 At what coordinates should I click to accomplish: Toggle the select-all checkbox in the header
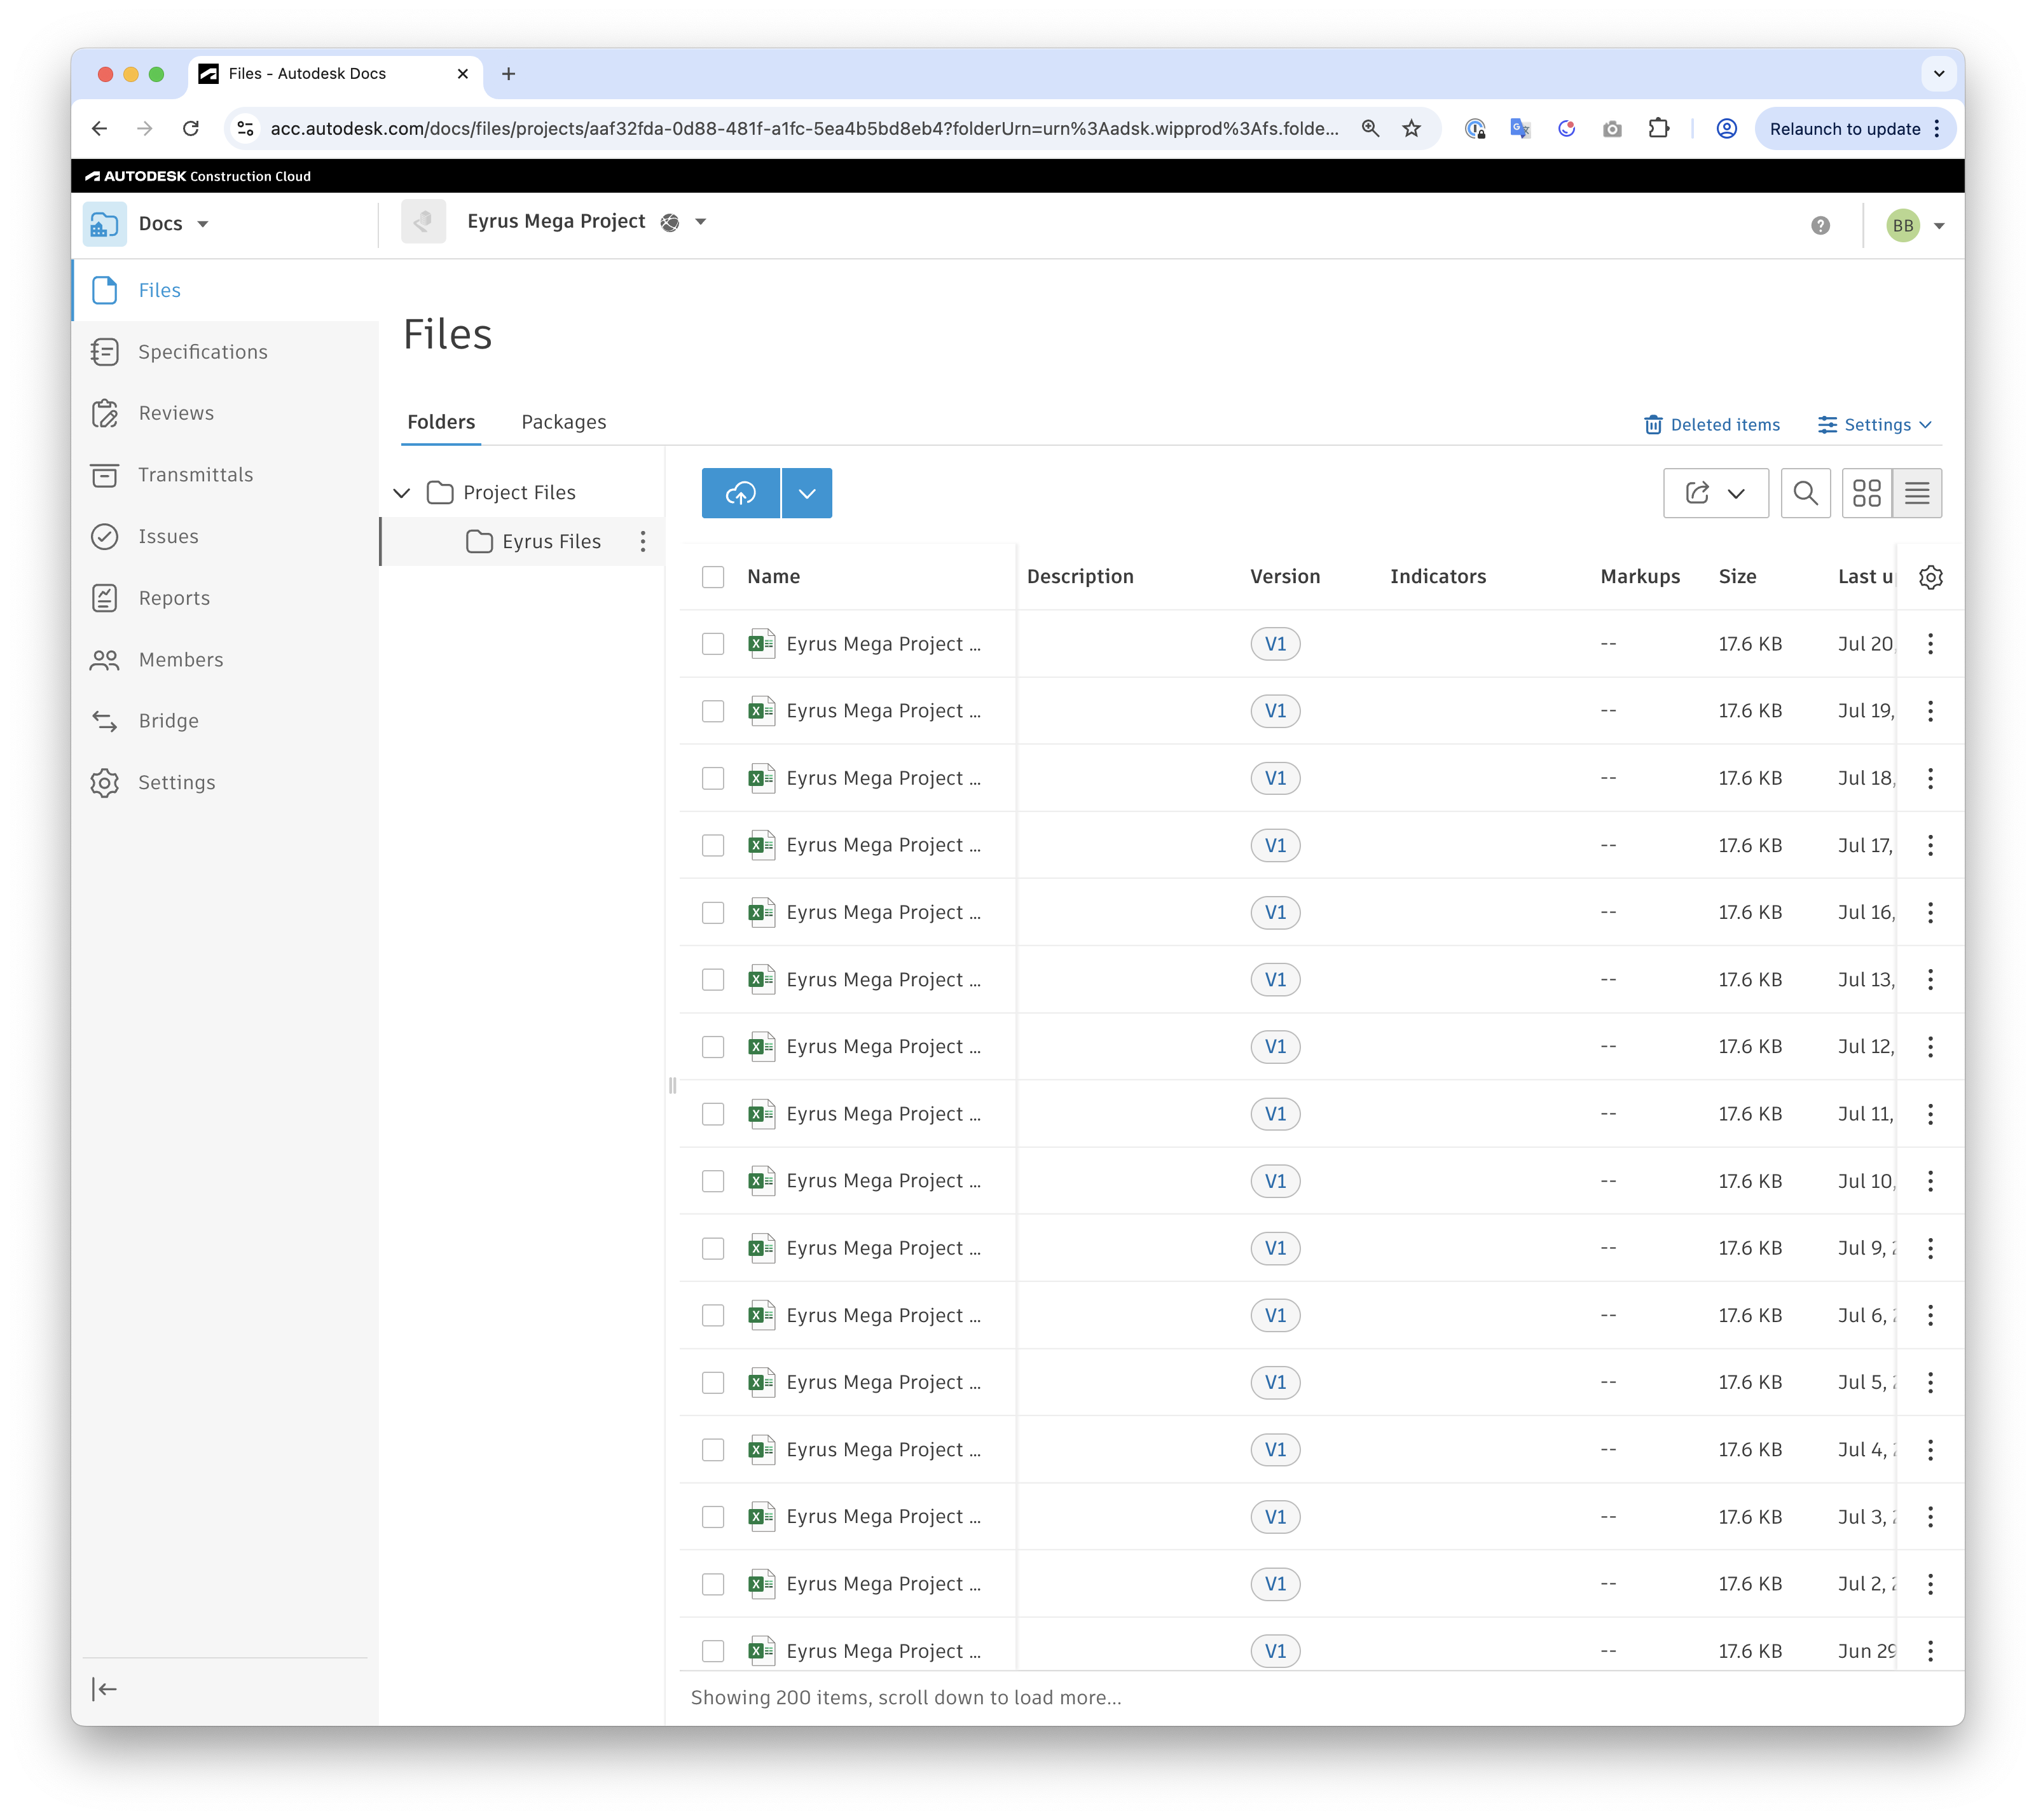point(713,577)
